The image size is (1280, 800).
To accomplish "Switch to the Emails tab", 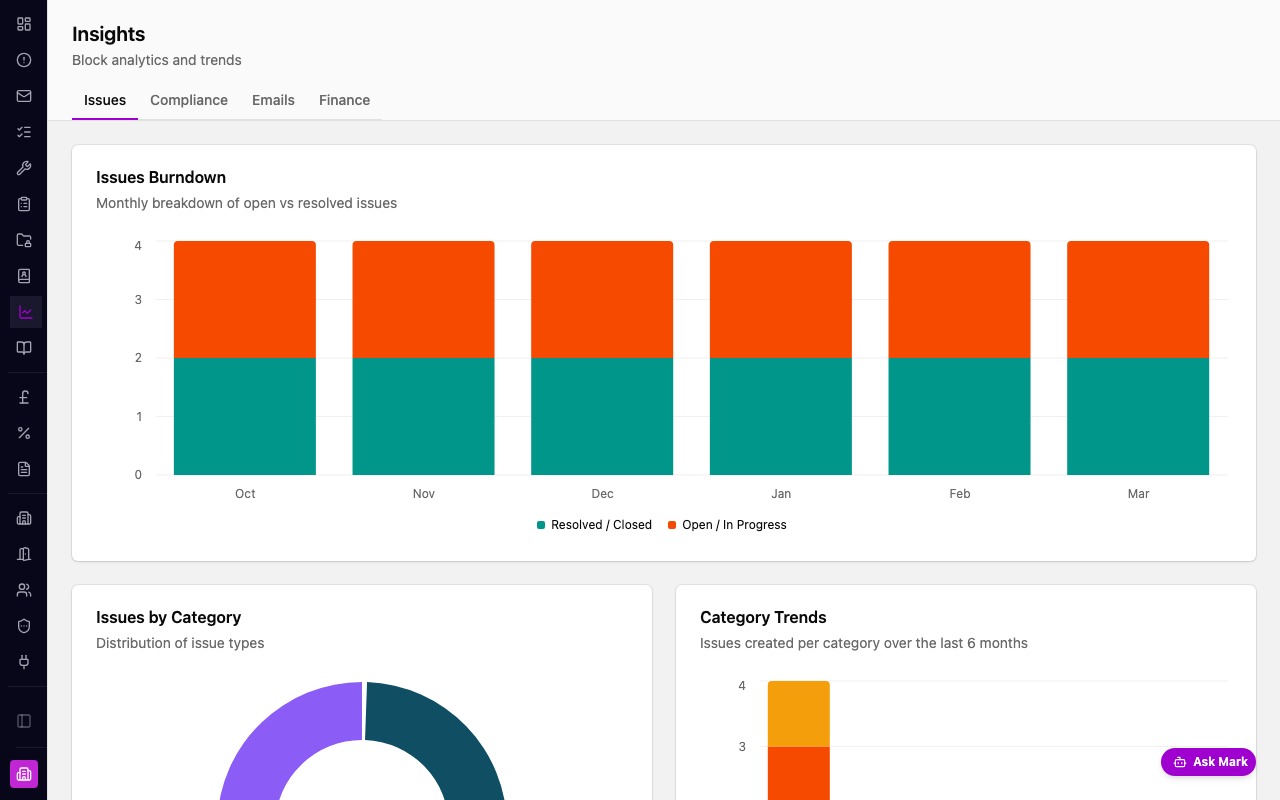I will 273,100.
